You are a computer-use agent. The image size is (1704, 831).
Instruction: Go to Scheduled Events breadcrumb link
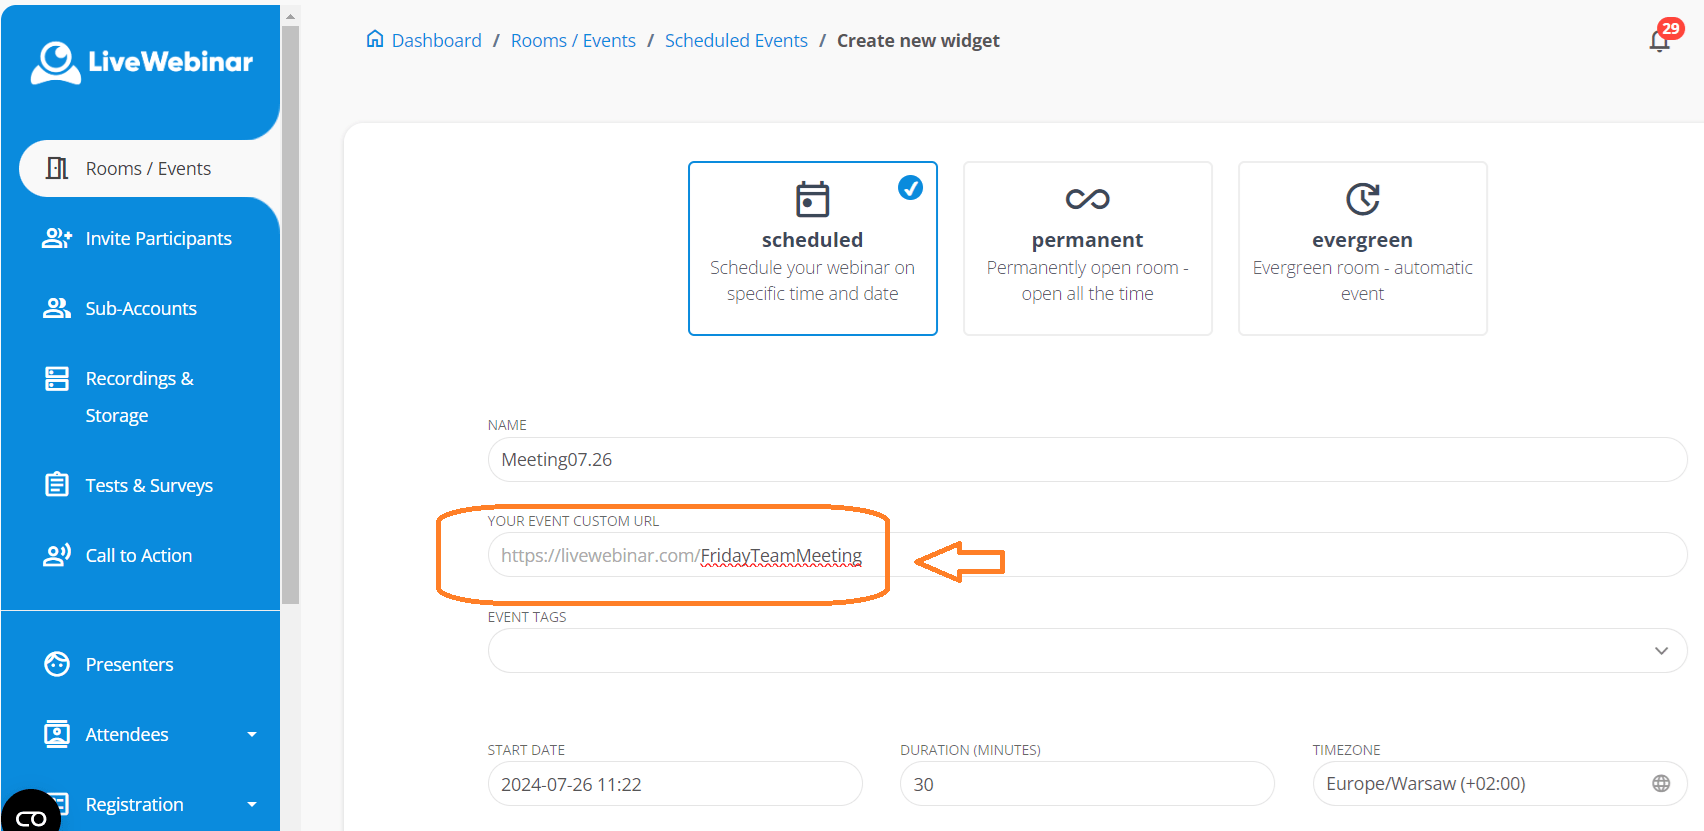736,41
